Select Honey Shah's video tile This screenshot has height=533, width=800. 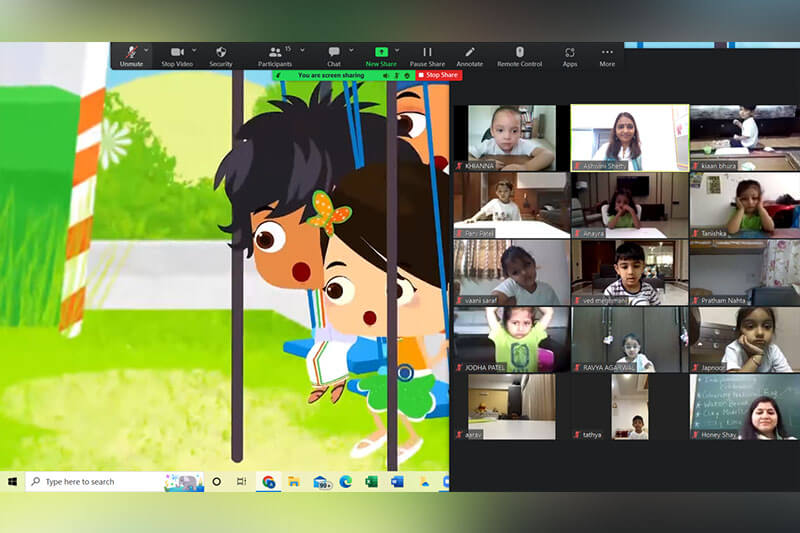click(745, 407)
